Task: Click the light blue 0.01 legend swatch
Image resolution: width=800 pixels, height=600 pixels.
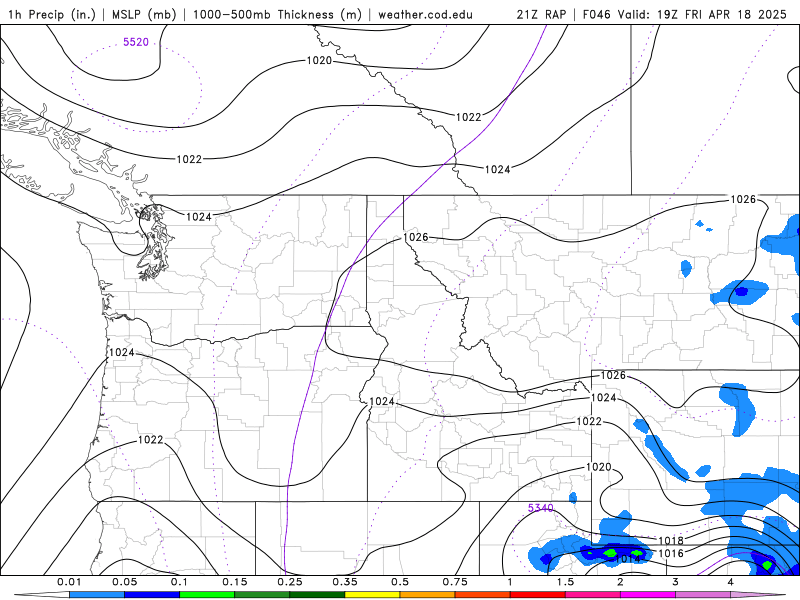Action: [x=96, y=595]
